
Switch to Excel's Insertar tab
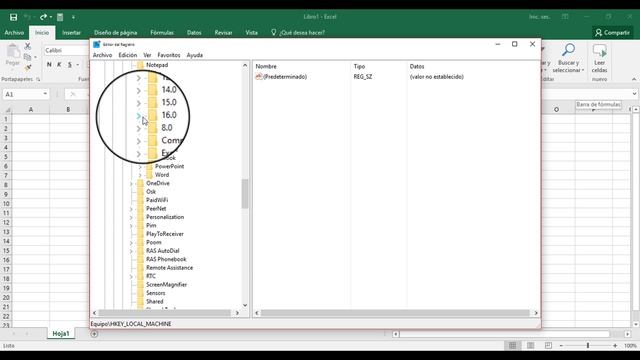(x=71, y=32)
